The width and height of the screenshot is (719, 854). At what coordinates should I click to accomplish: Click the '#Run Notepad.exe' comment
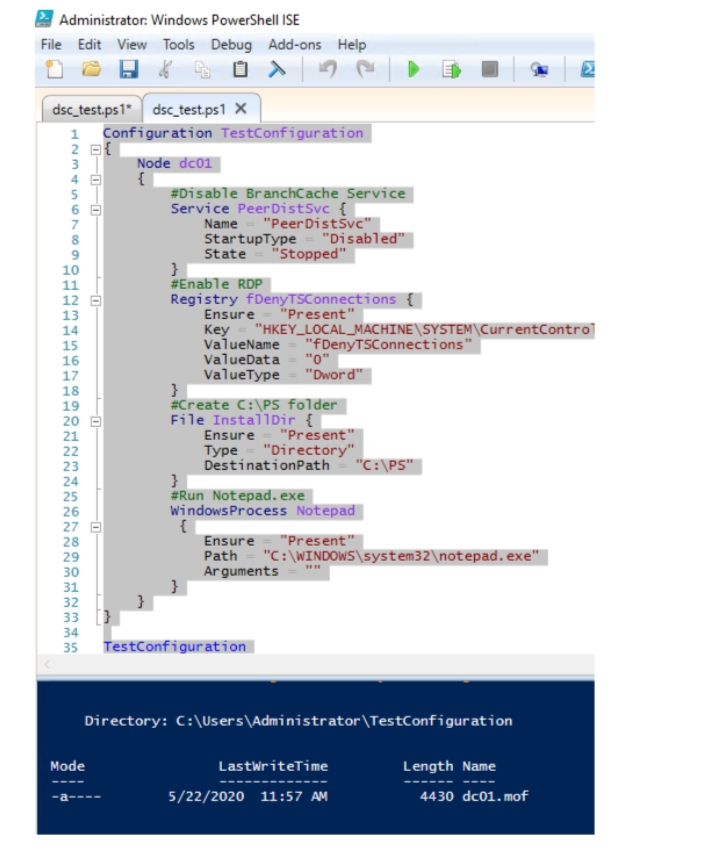coord(237,496)
